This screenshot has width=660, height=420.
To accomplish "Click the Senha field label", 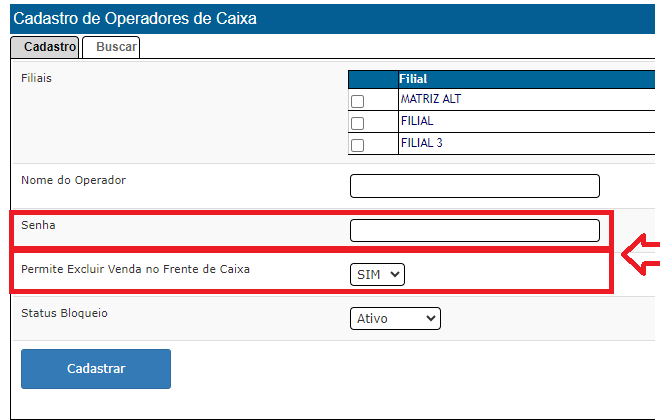I will (38, 225).
